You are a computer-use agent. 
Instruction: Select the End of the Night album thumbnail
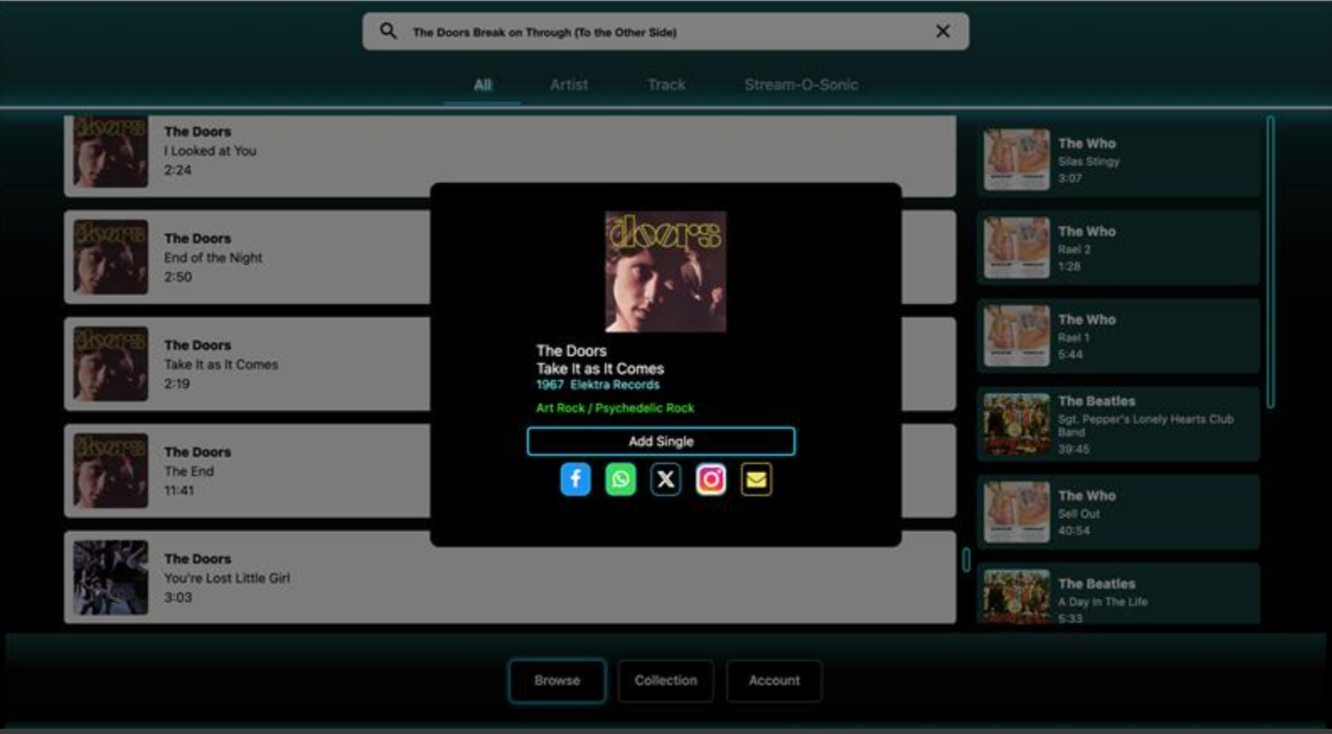[111, 257]
